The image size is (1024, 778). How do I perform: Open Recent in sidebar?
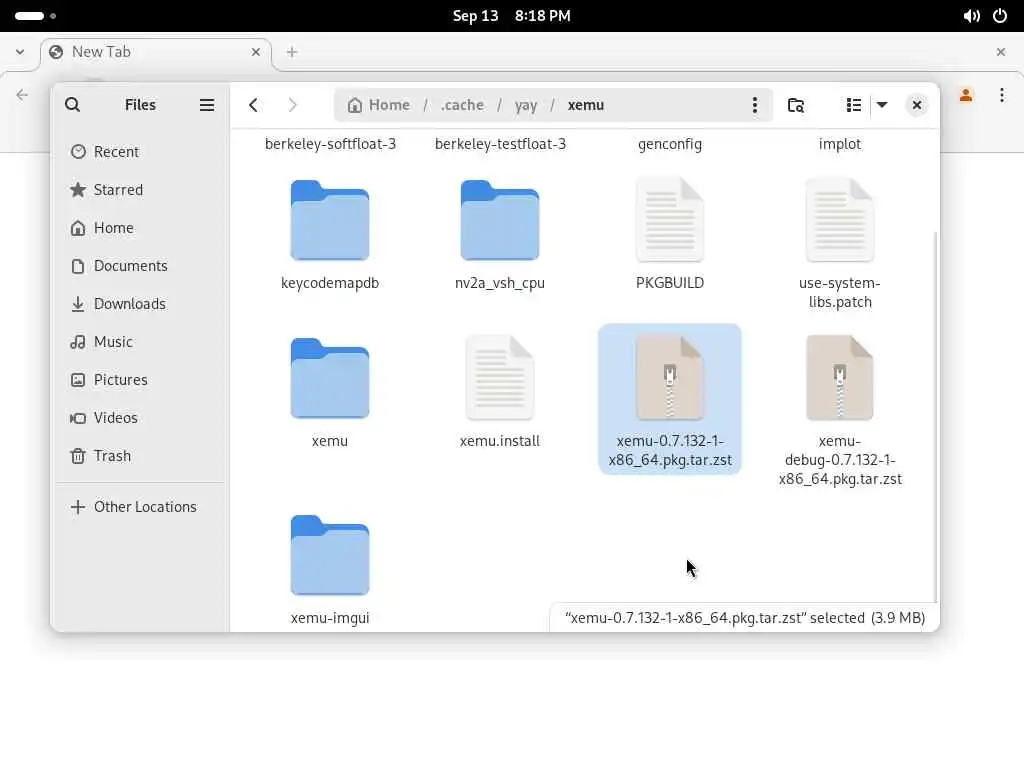140,152
